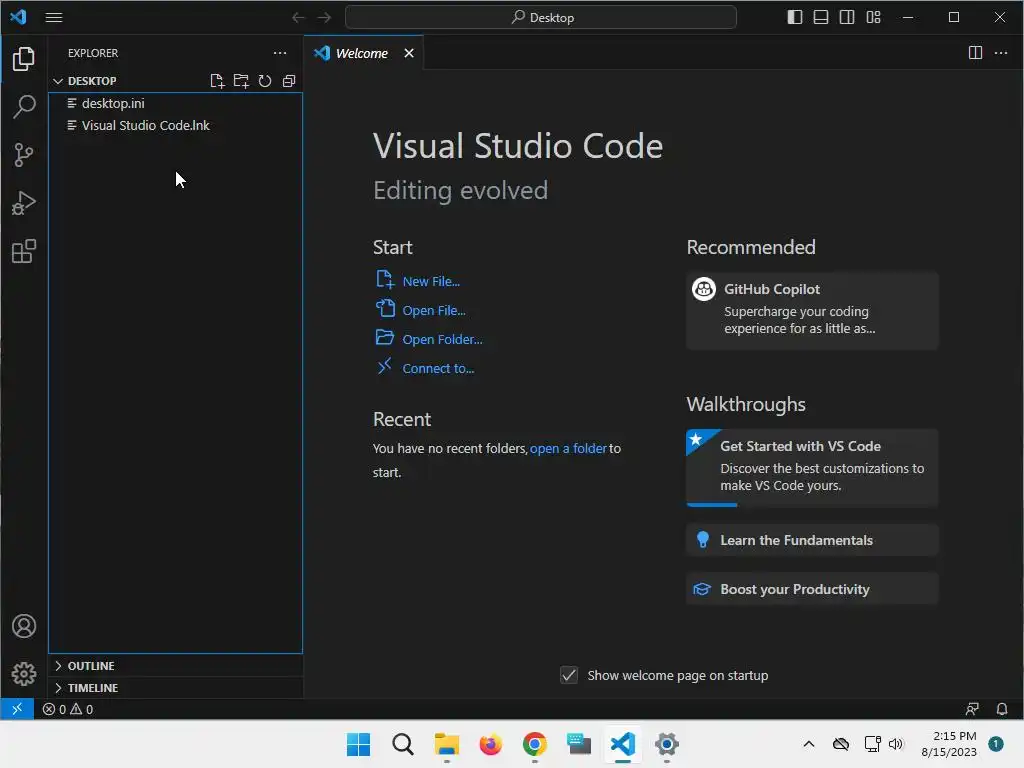Open Get Started with VS Code walkthrough
The image size is (1024, 768).
(x=812, y=468)
